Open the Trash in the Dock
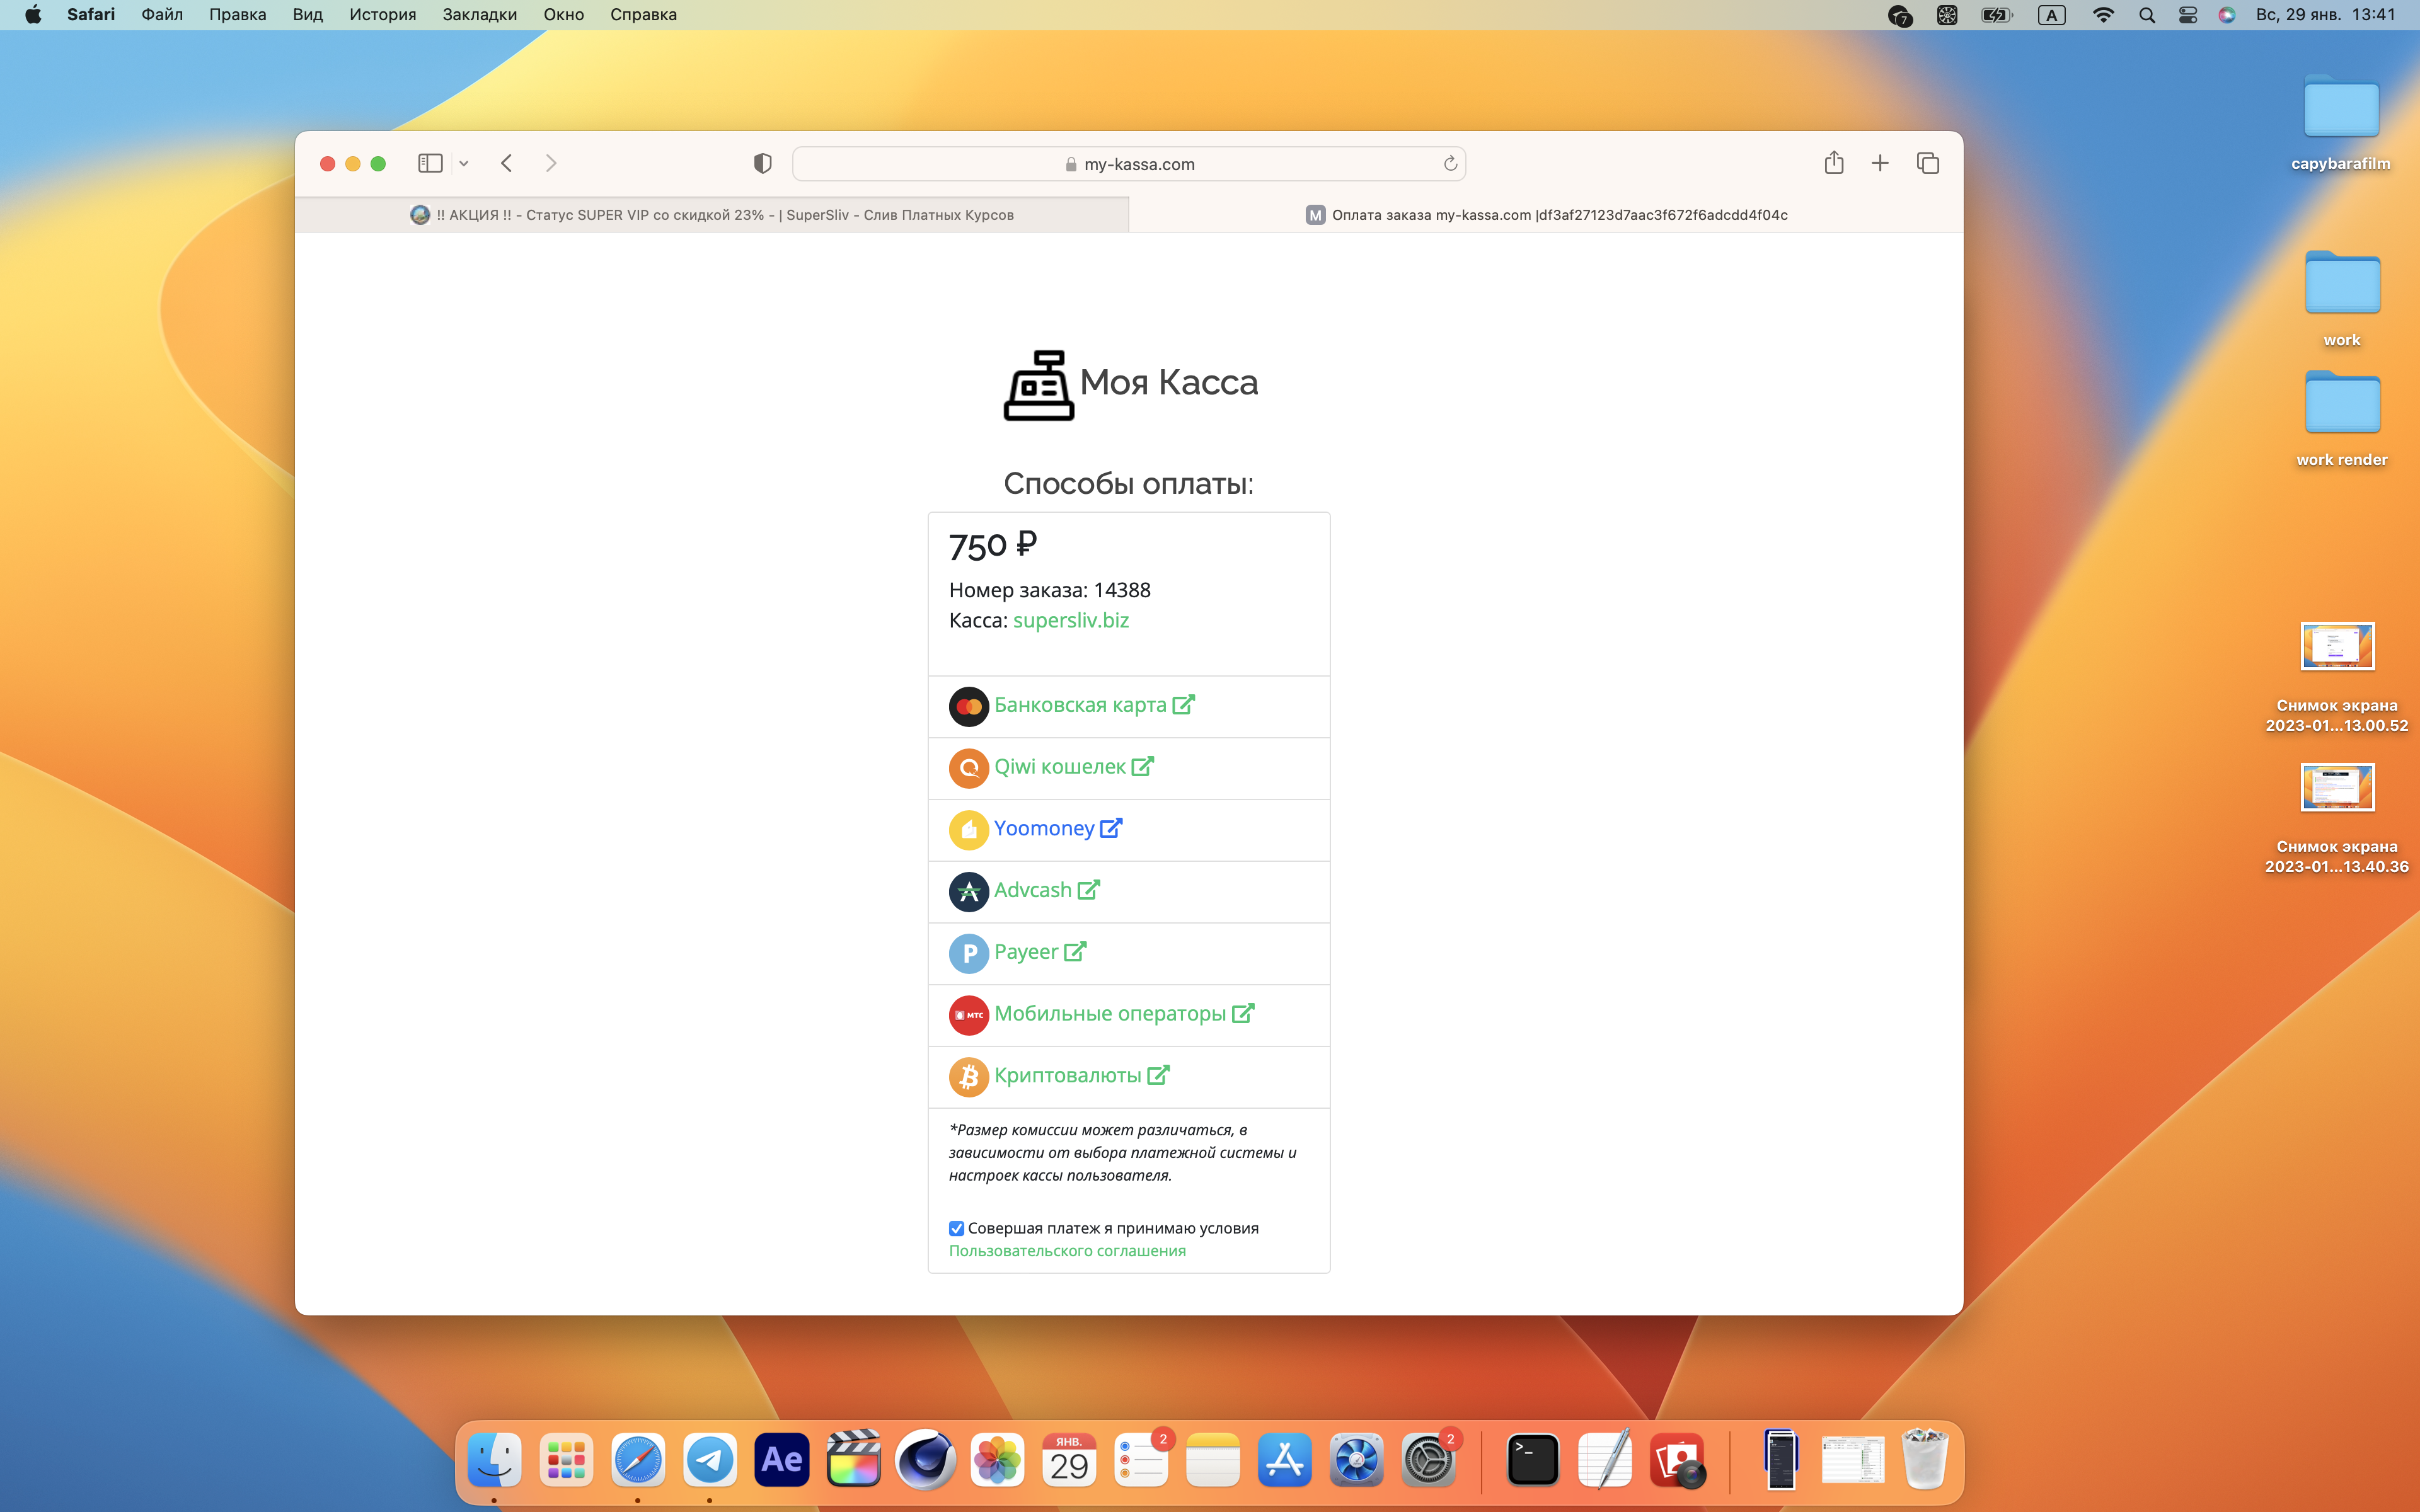Screen dimensions: 2420x1512 [x=1925, y=1460]
